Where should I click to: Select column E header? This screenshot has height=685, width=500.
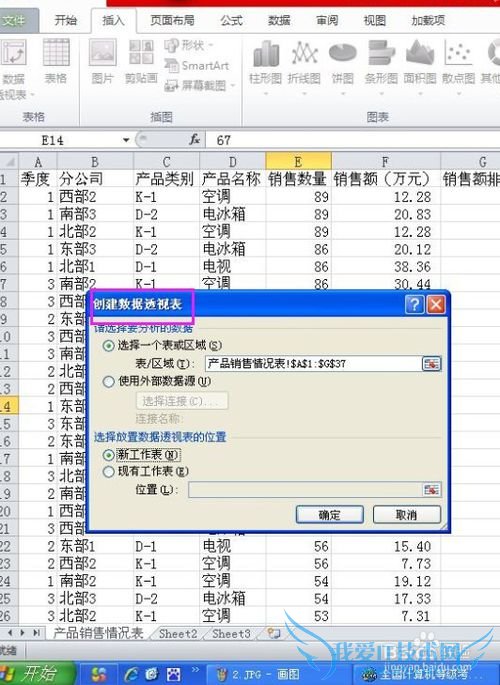[x=298, y=162]
